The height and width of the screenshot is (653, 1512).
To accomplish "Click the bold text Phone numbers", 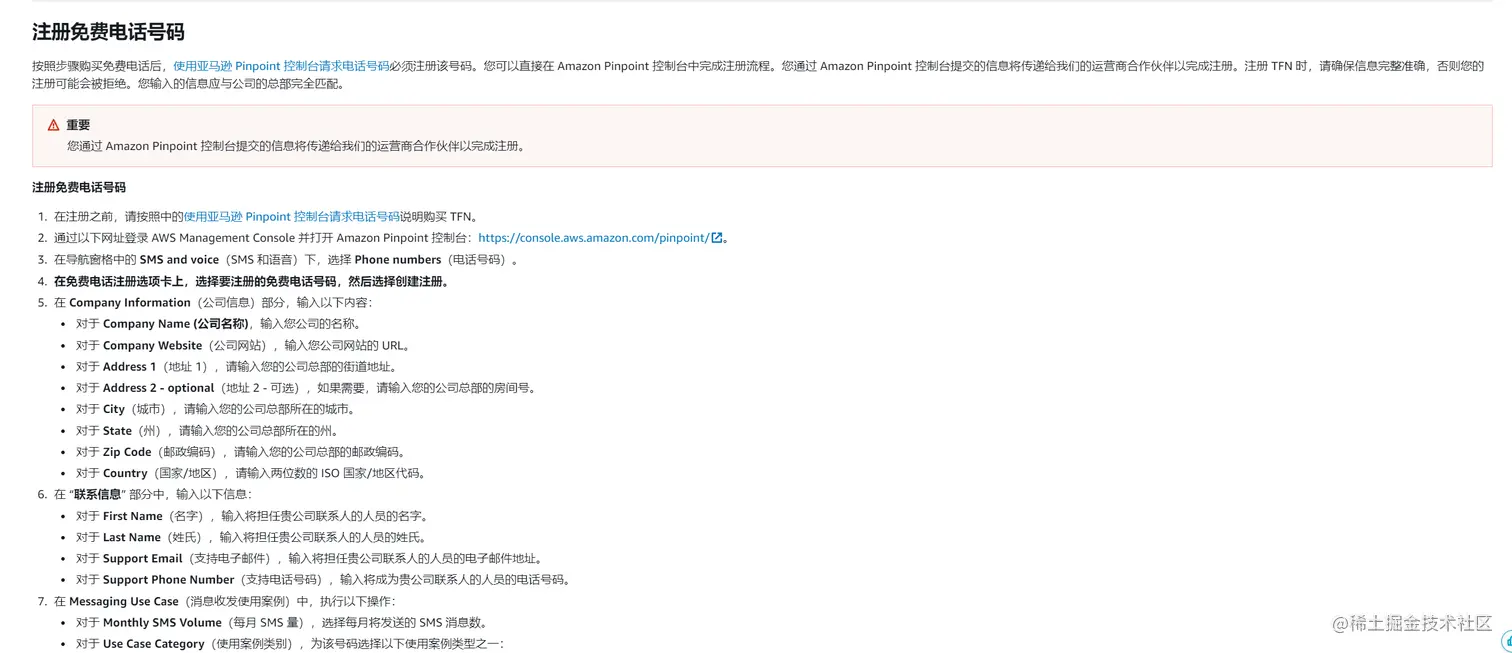I will pyautogui.click(x=397, y=259).
